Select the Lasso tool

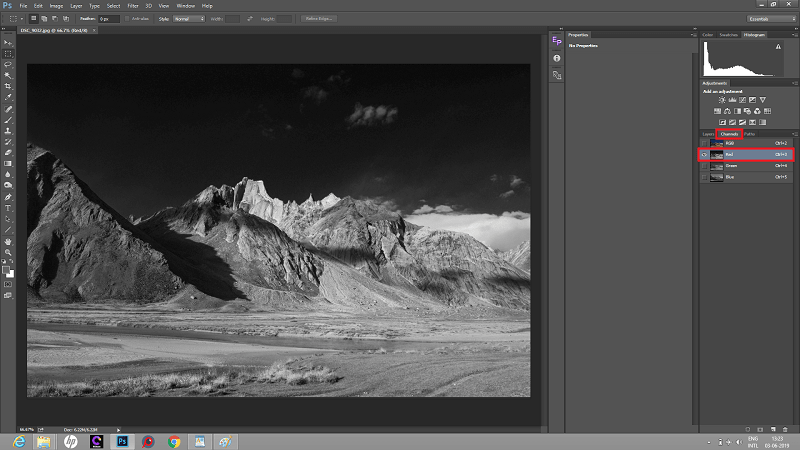click(x=8, y=65)
